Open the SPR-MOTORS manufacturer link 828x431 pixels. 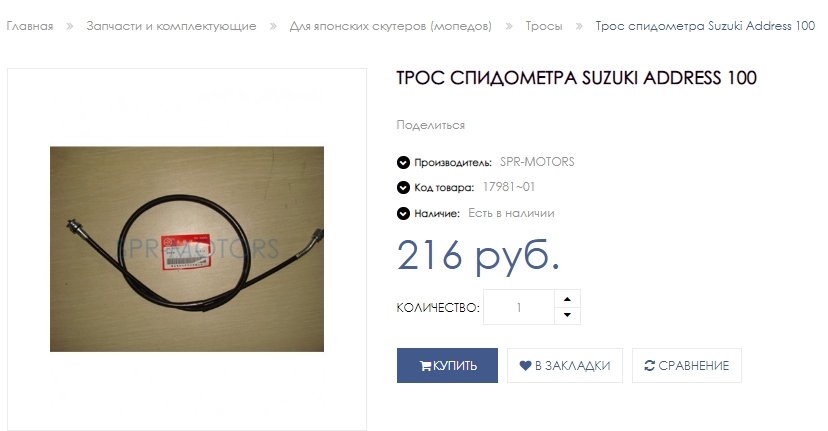point(537,162)
